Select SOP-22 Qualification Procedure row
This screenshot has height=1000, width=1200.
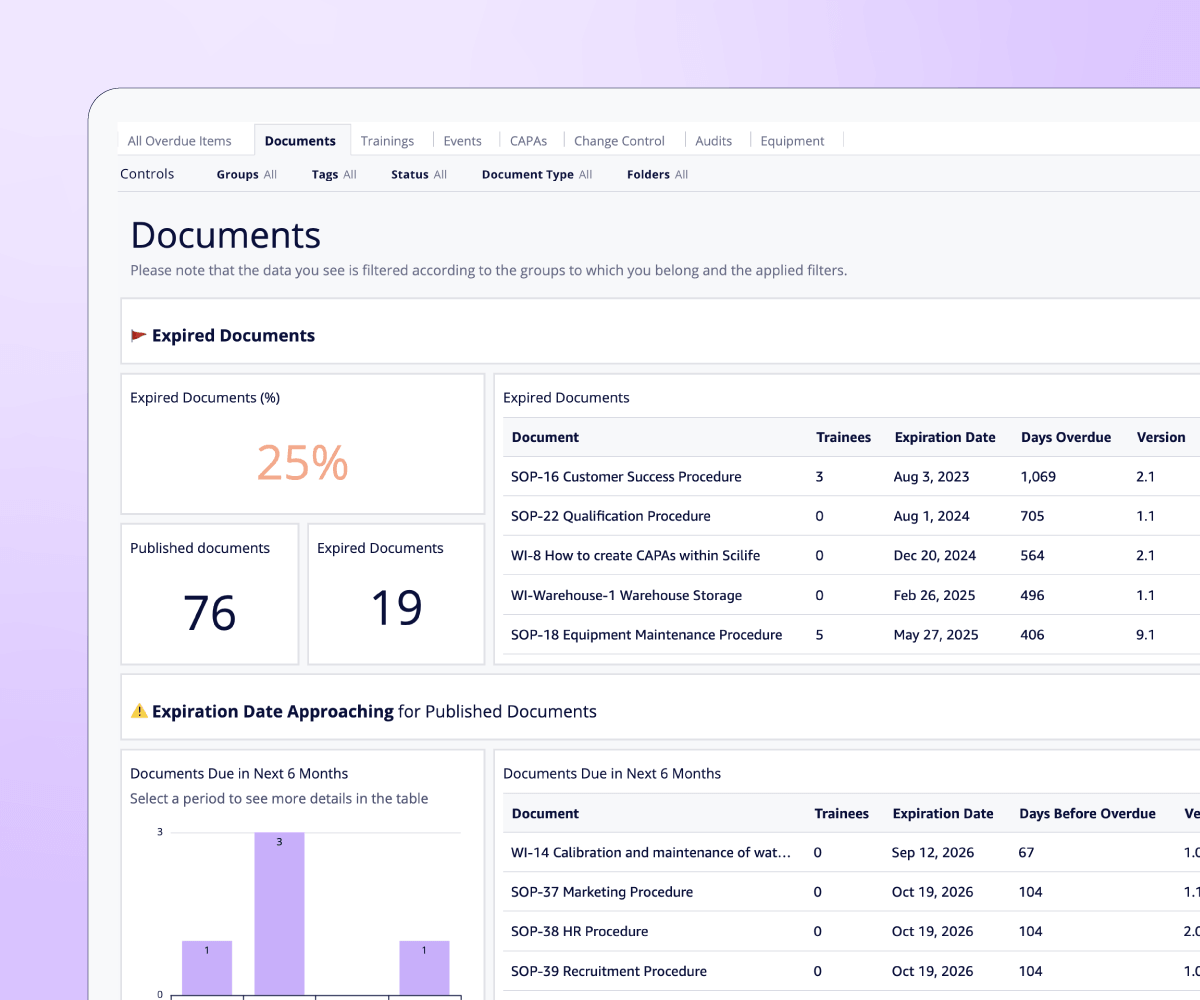851,516
